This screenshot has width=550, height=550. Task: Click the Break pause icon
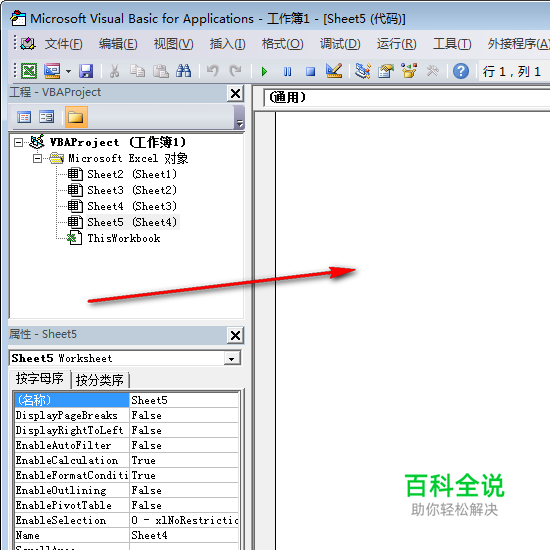287,72
